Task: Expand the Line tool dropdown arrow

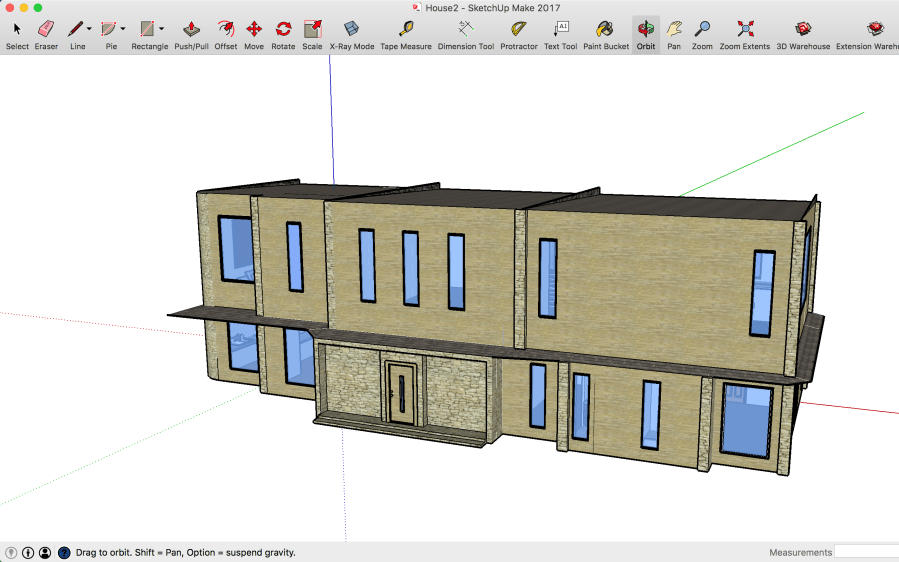Action: coord(89,29)
